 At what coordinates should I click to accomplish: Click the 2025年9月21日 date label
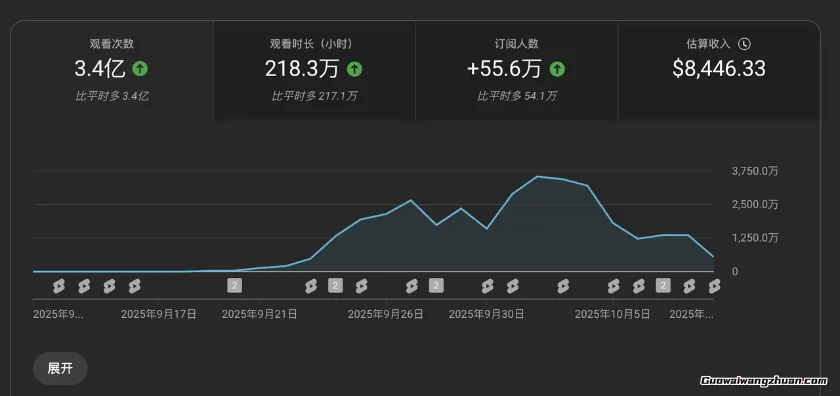259,314
